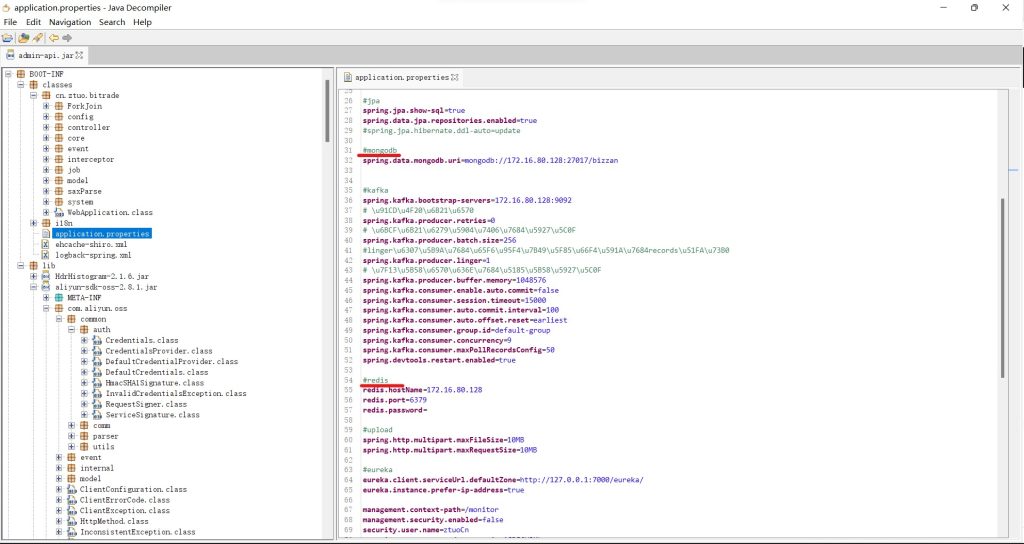Open the Navigation menu
The height and width of the screenshot is (544, 1024).
tap(70, 22)
